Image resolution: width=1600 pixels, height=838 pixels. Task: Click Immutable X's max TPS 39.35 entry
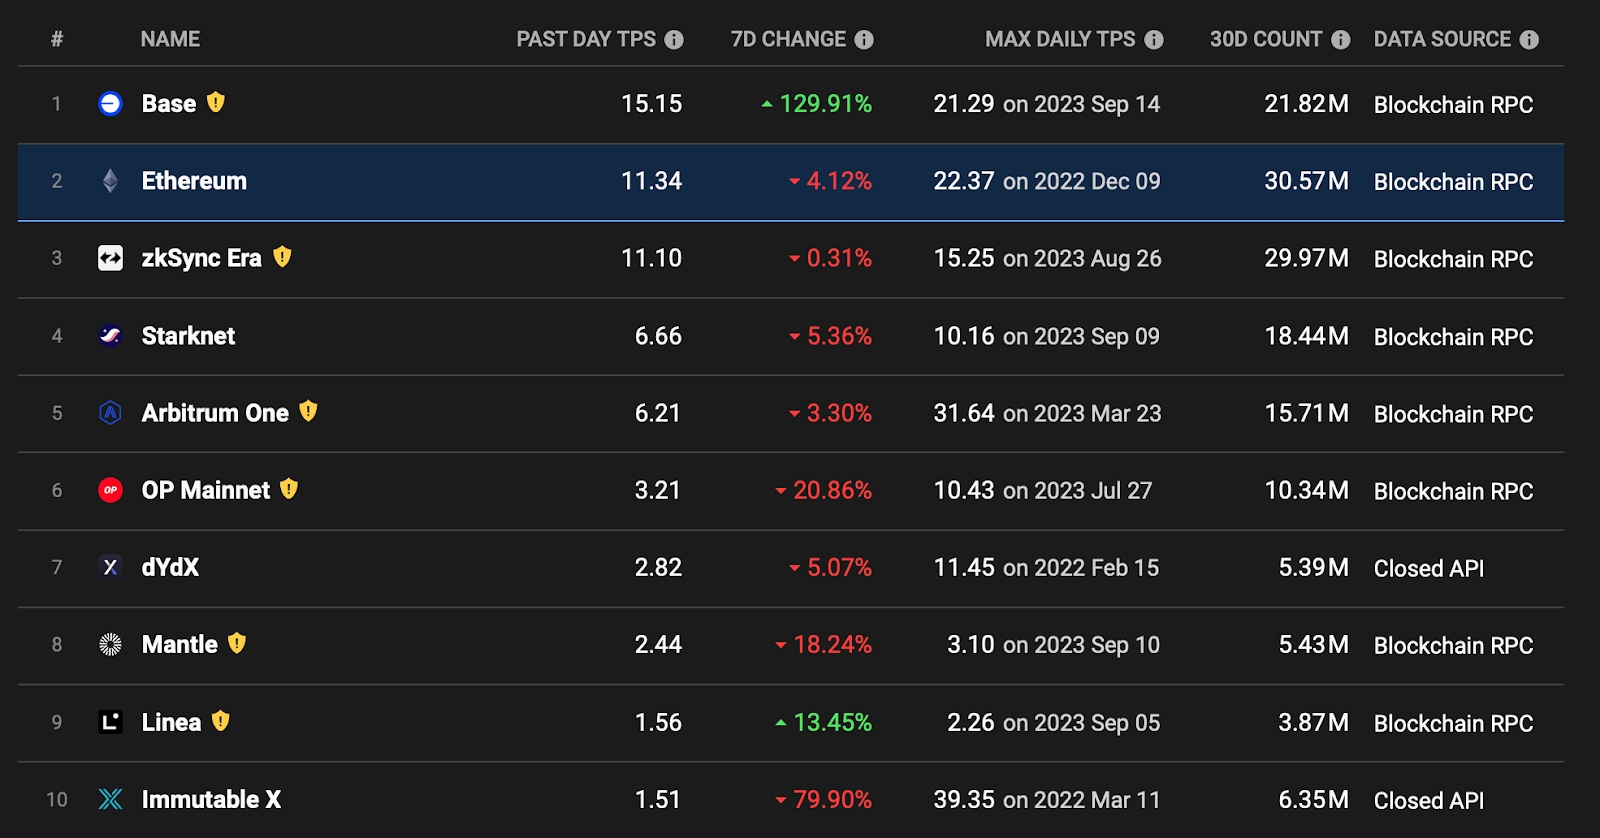(x=1047, y=800)
